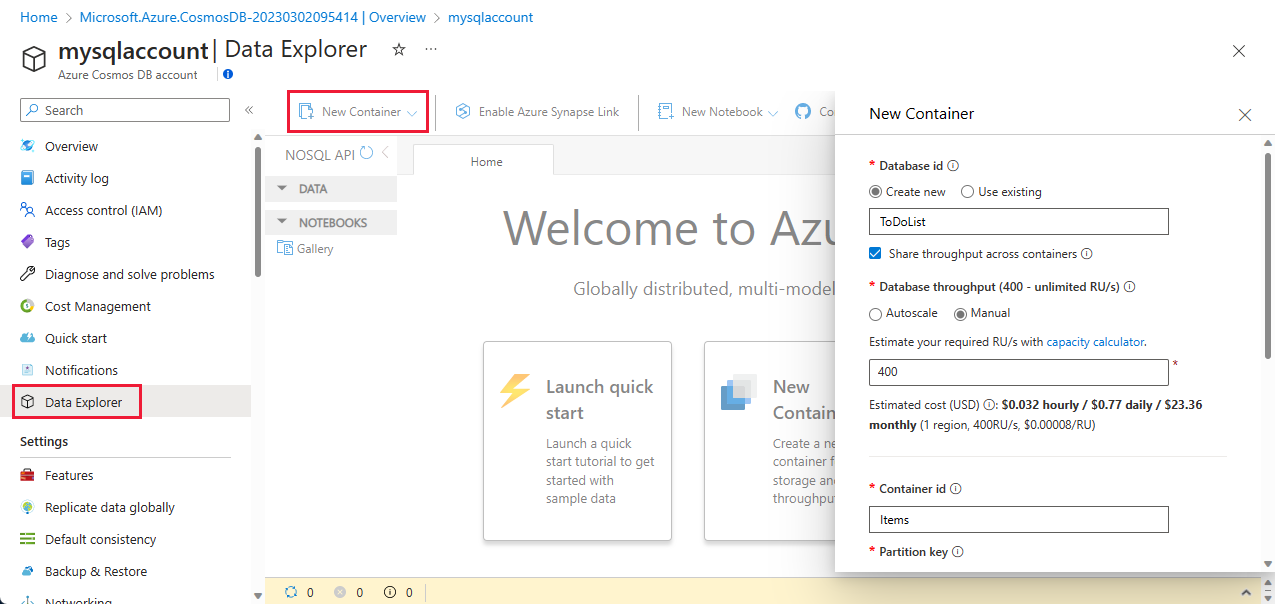Click Share throughput info icon

coord(1086,254)
